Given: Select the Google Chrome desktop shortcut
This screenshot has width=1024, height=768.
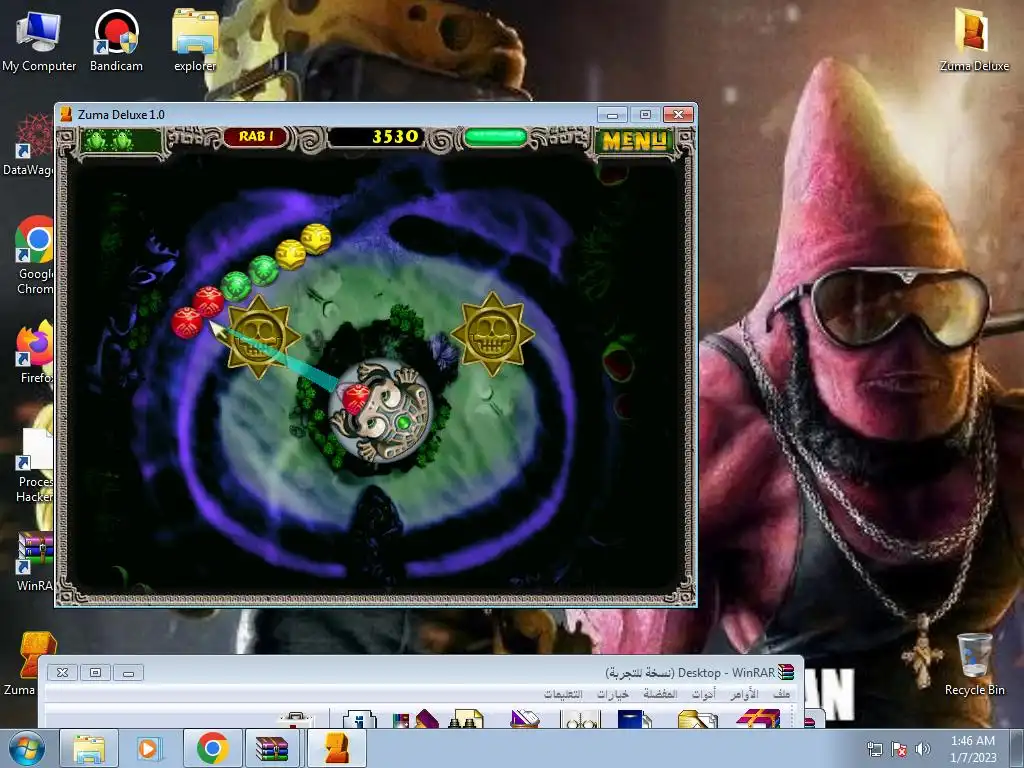Looking at the screenshot, I should (33, 256).
